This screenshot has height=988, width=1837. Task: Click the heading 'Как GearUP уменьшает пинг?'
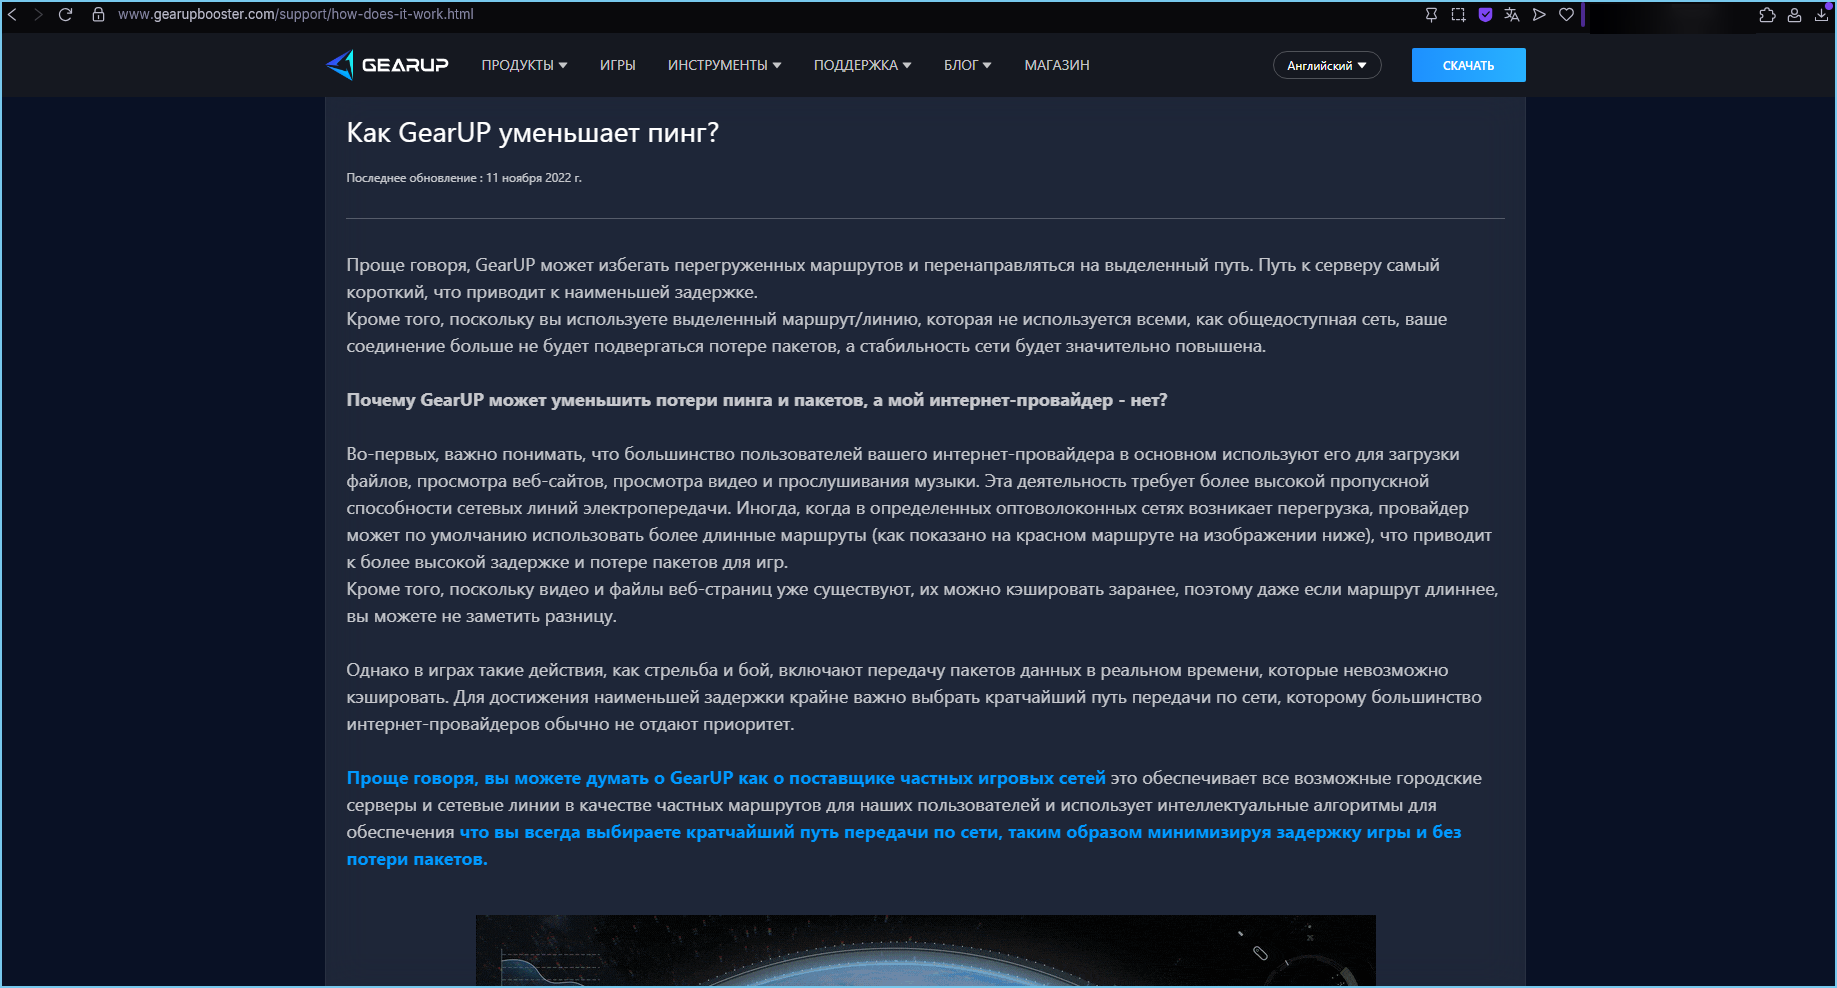(x=532, y=133)
